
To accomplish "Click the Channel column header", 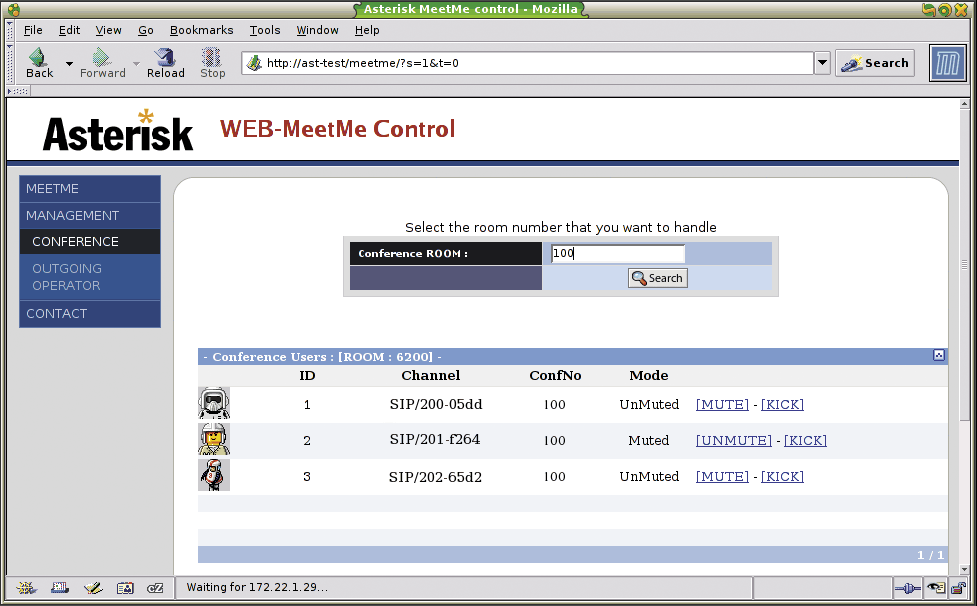I will click(x=431, y=375).
